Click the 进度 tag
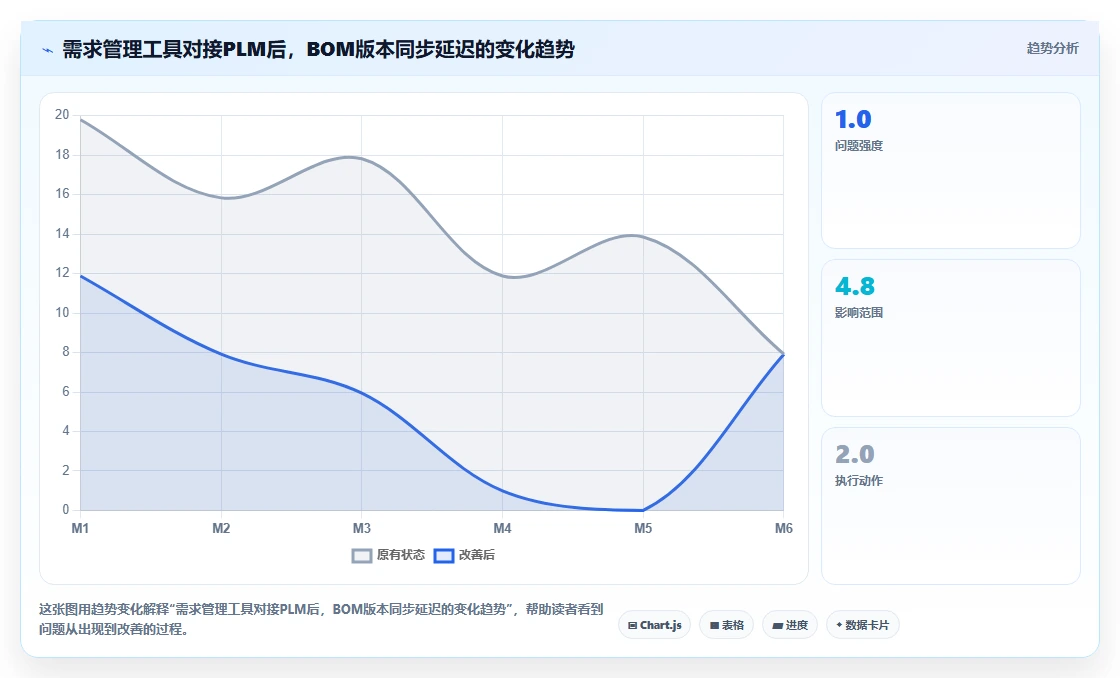 790,625
